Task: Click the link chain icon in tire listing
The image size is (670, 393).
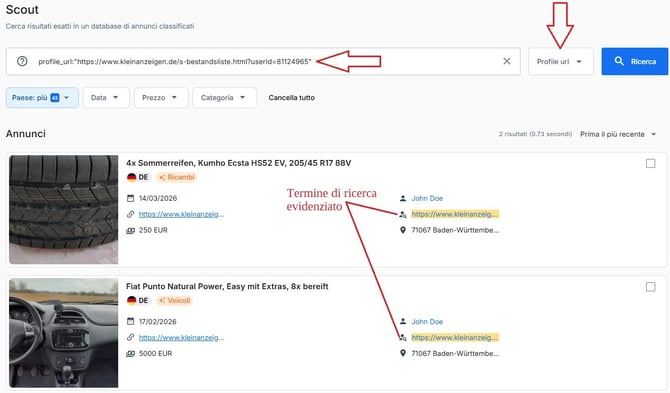Action: pyautogui.click(x=130, y=214)
